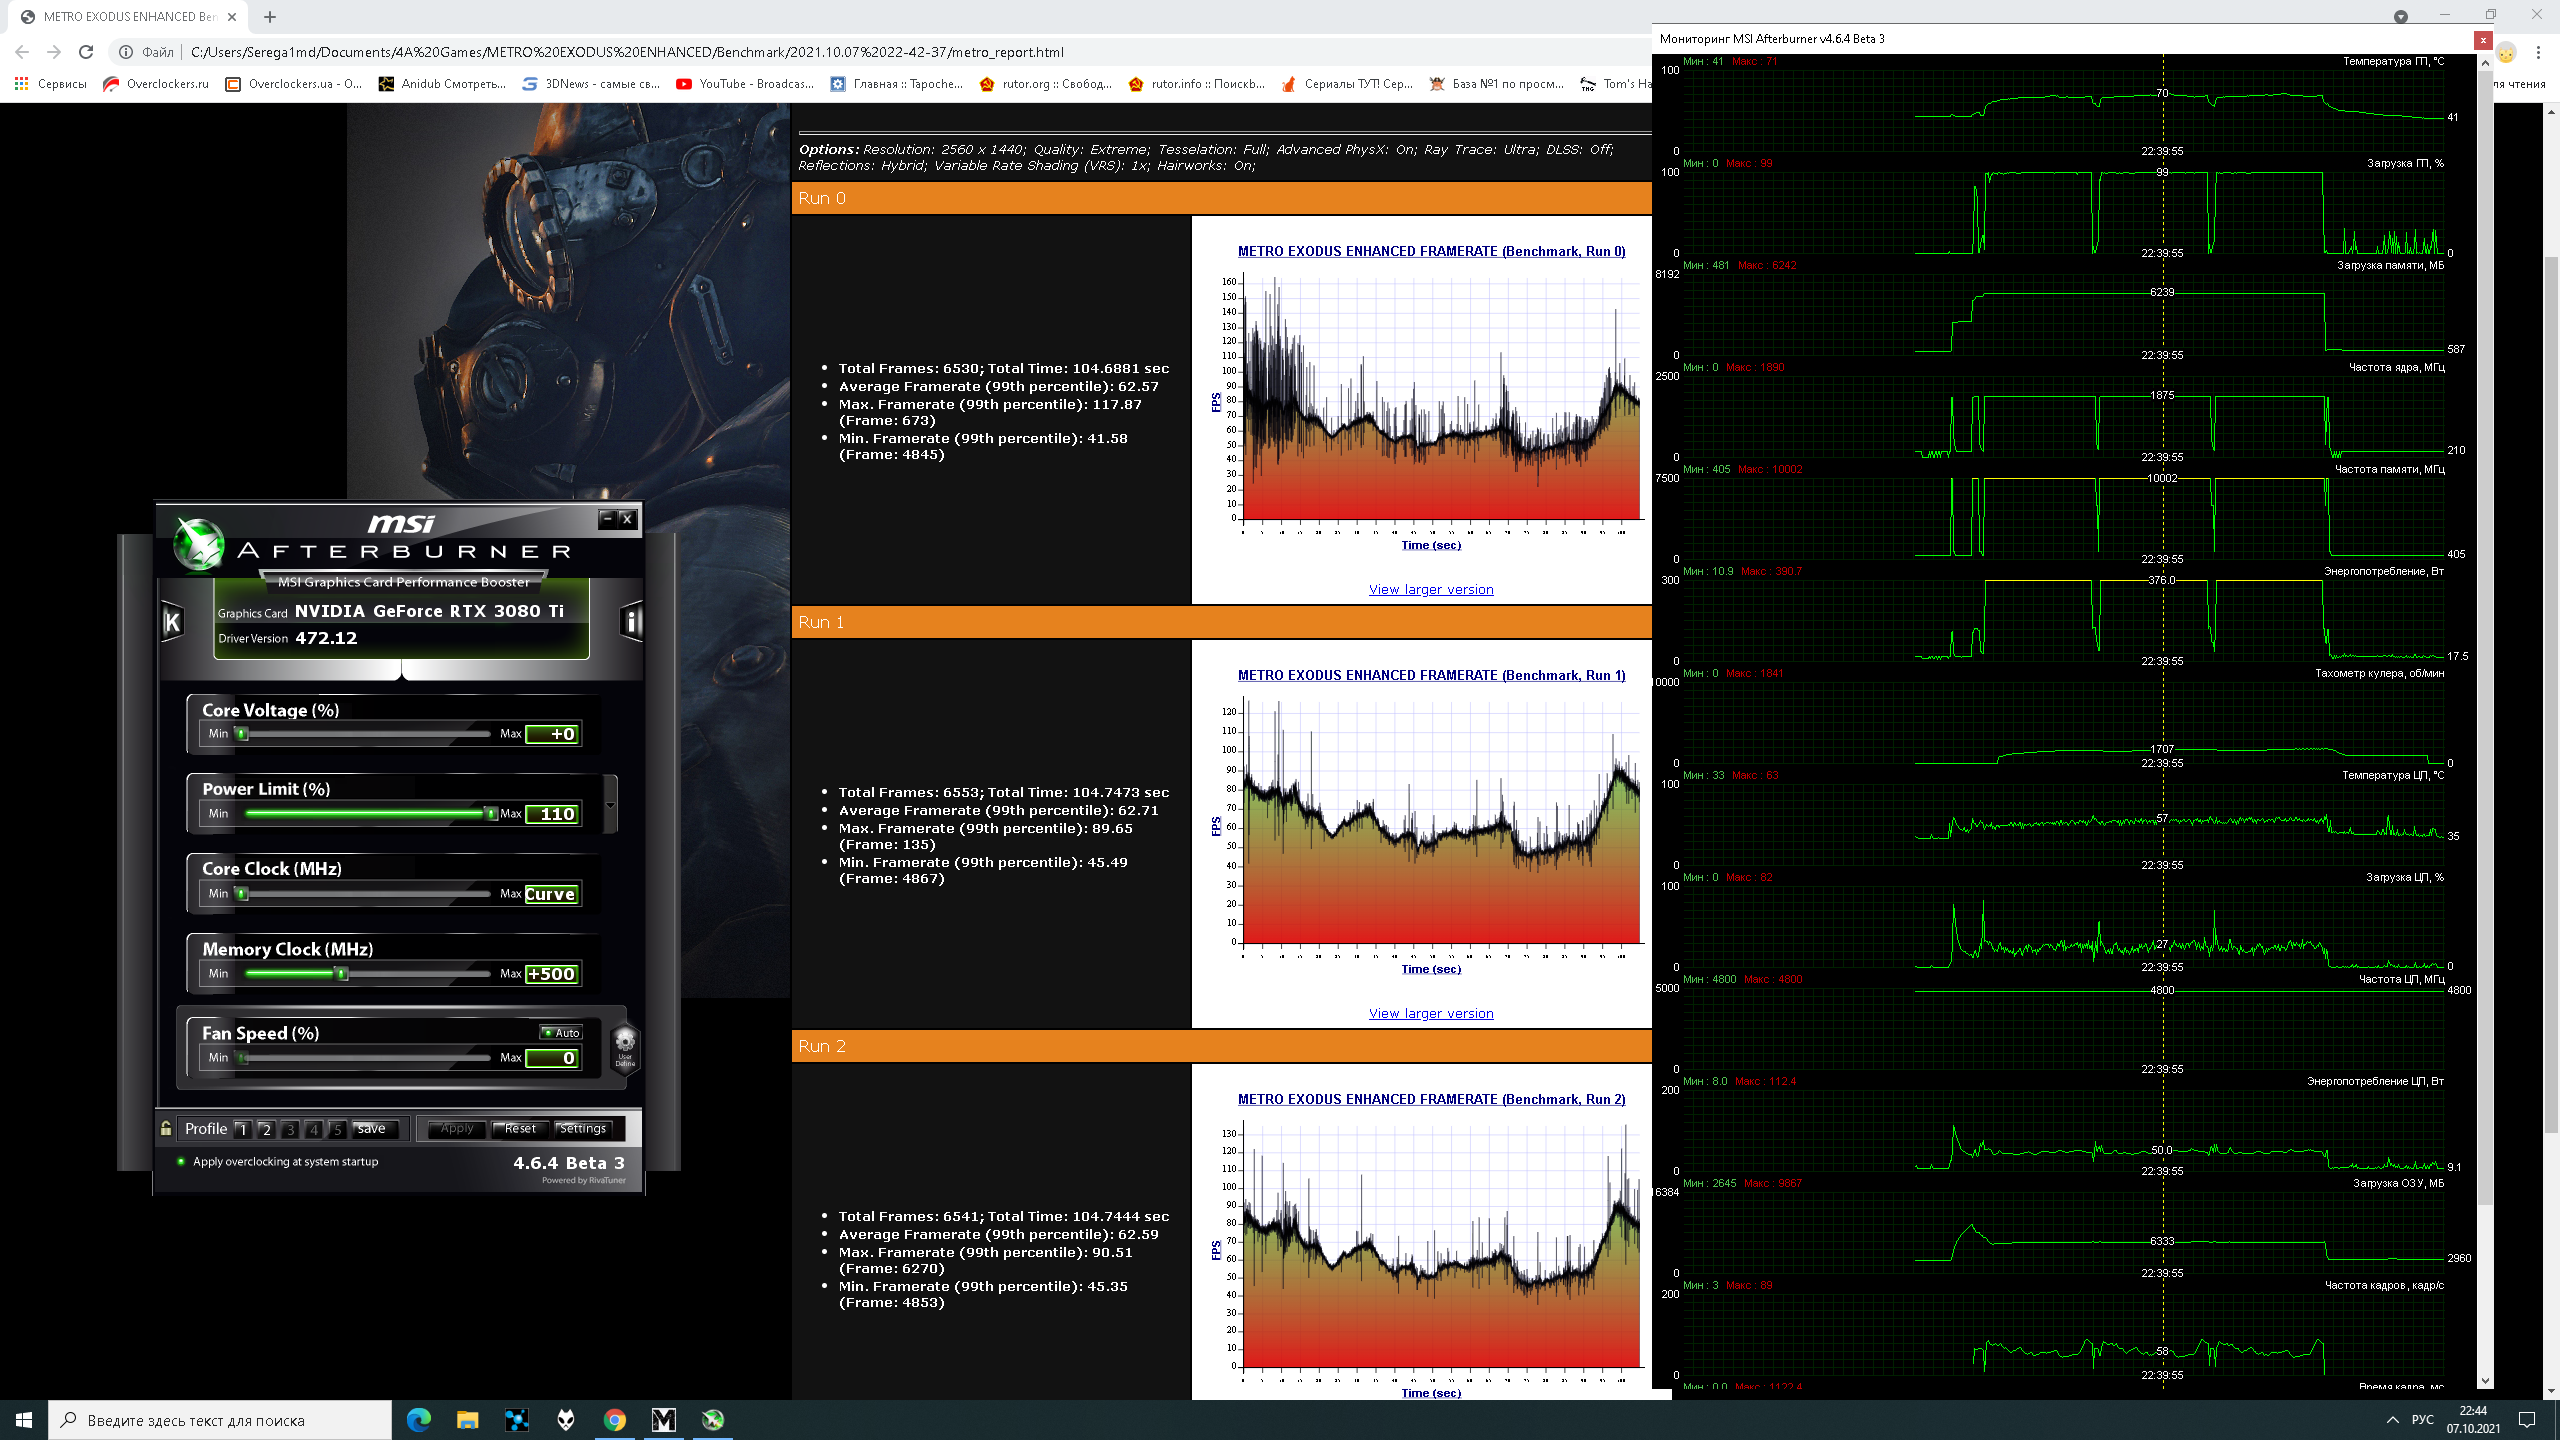Select profile slot 2
Image resolution: width=2560 pixels, height=1440 pixels.
click(266, 1129)
